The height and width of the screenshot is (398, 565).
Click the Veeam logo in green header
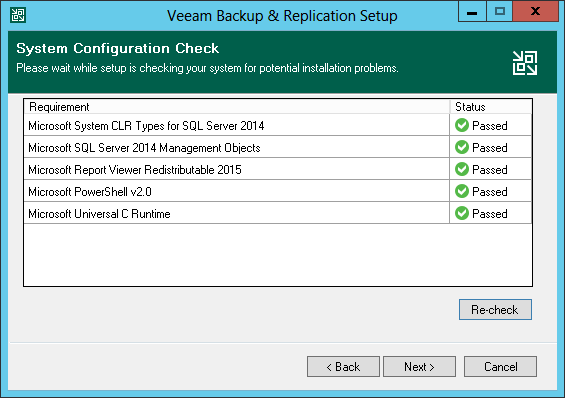point(525,63)
